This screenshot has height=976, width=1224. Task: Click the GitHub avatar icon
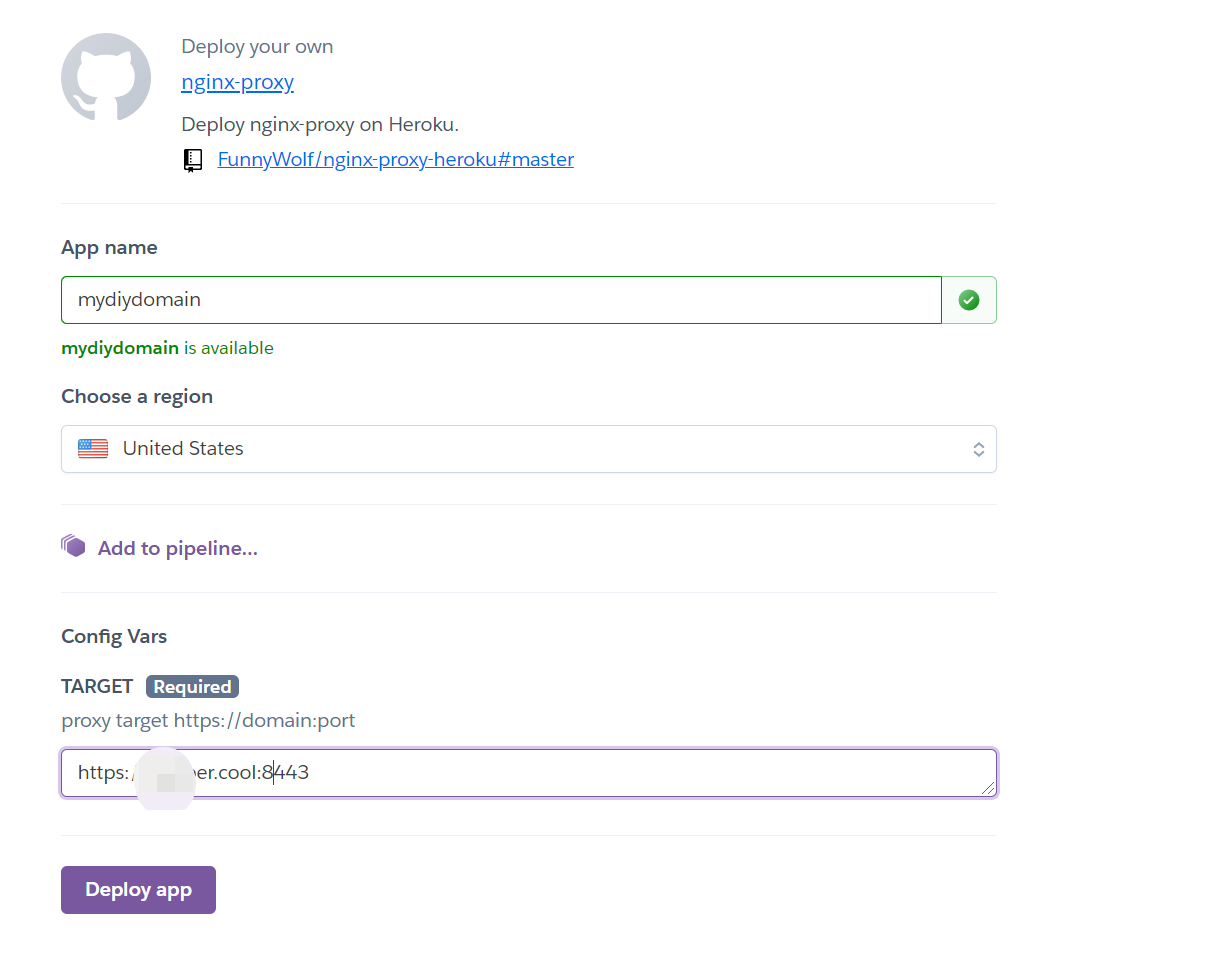(106, 78)
